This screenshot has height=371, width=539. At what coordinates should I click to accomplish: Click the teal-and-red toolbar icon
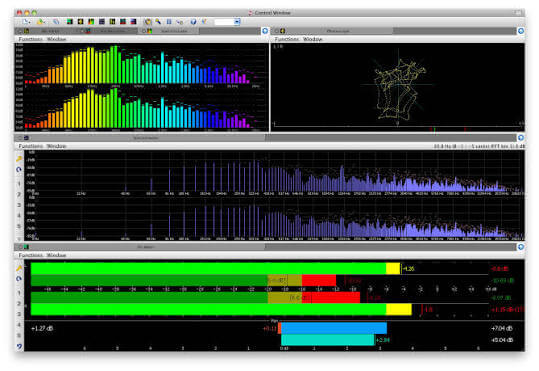(x=123, y=22)
